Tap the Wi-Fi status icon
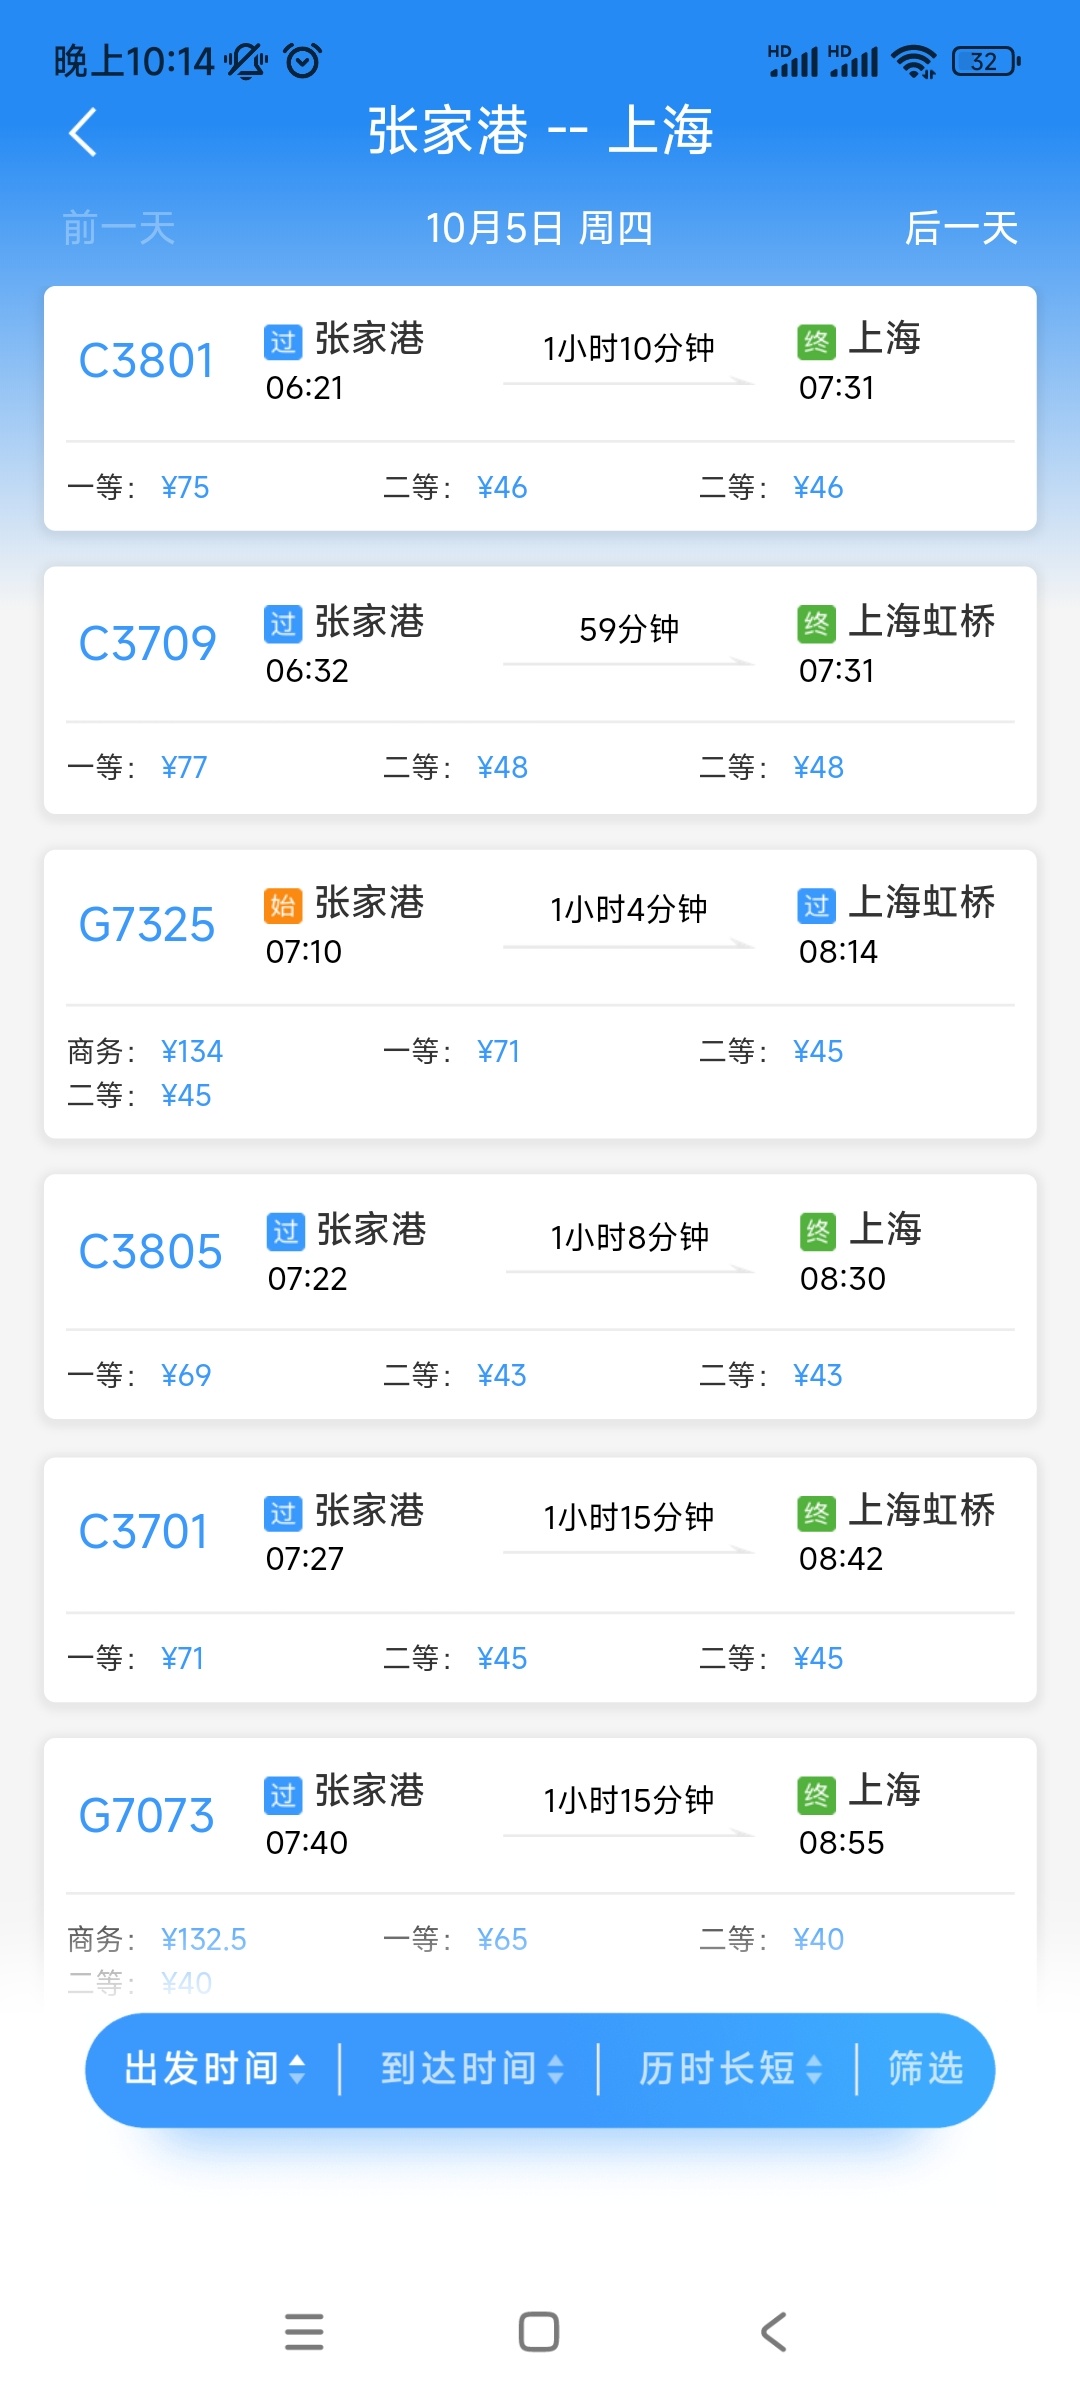This screenshot has width=1080, height=2400. [x=914, y=61]
